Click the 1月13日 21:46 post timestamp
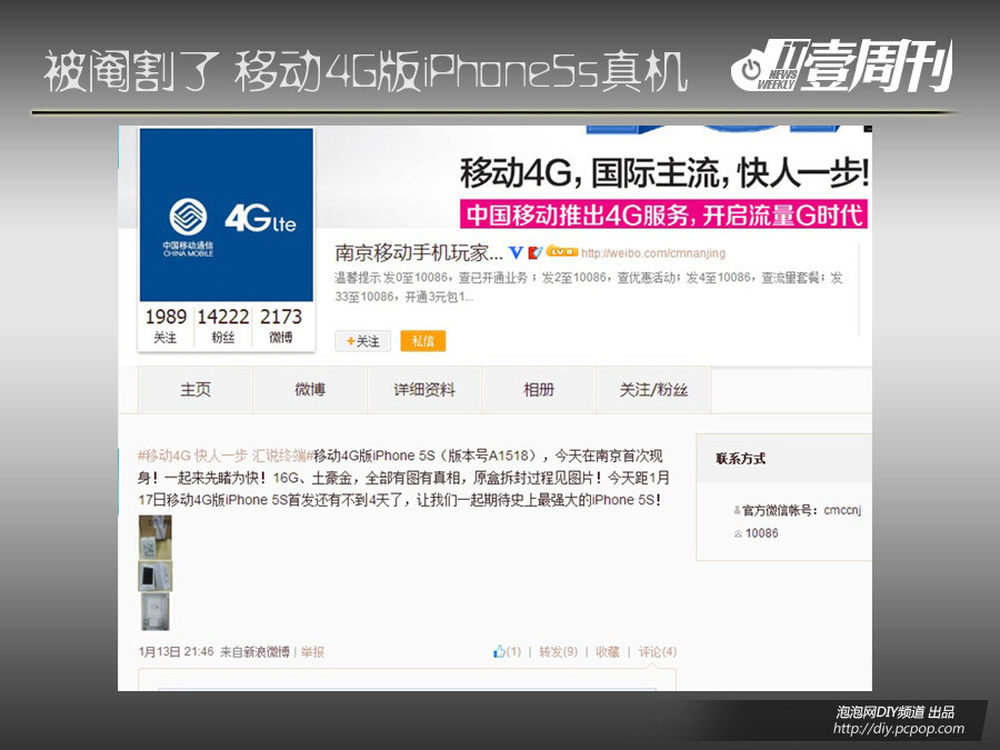The height and width of the screenshot is (750, 1000). (x=176, y=652)
